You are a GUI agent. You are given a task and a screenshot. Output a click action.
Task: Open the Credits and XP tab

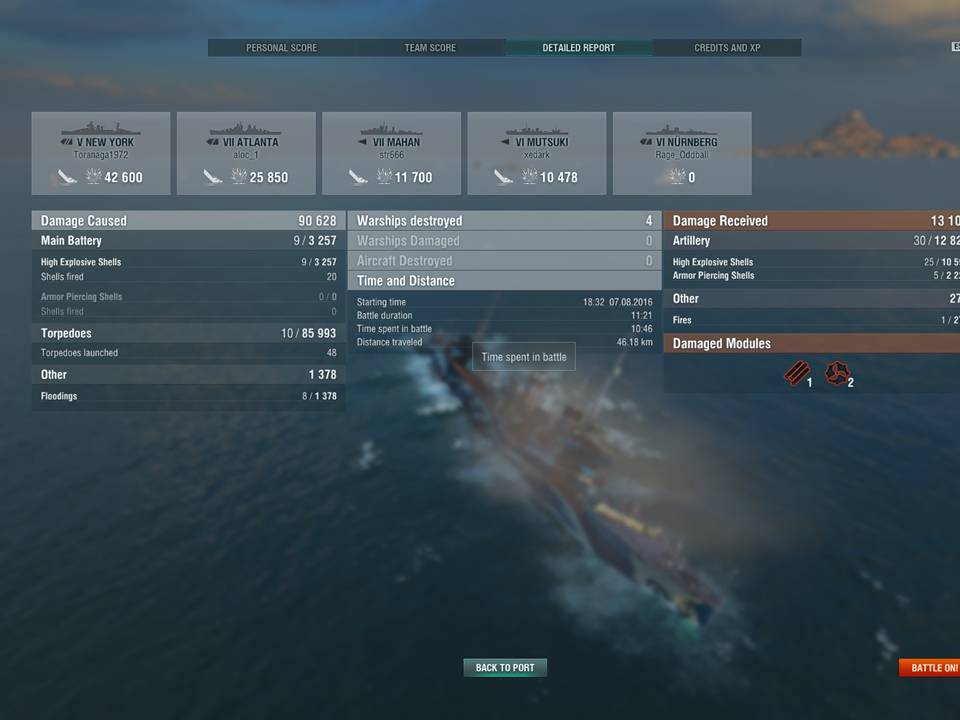pyautogui.click(x=727, y=48)
